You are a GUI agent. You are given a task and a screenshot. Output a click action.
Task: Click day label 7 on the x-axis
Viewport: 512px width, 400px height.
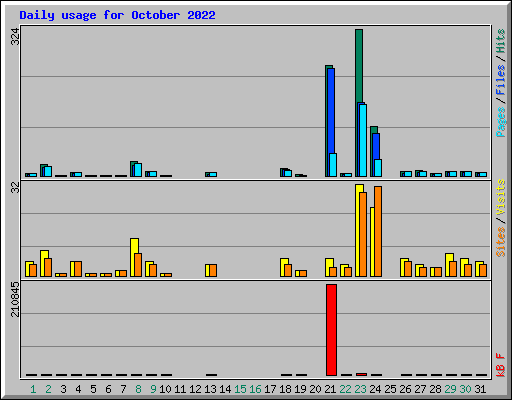coord(123,389)
